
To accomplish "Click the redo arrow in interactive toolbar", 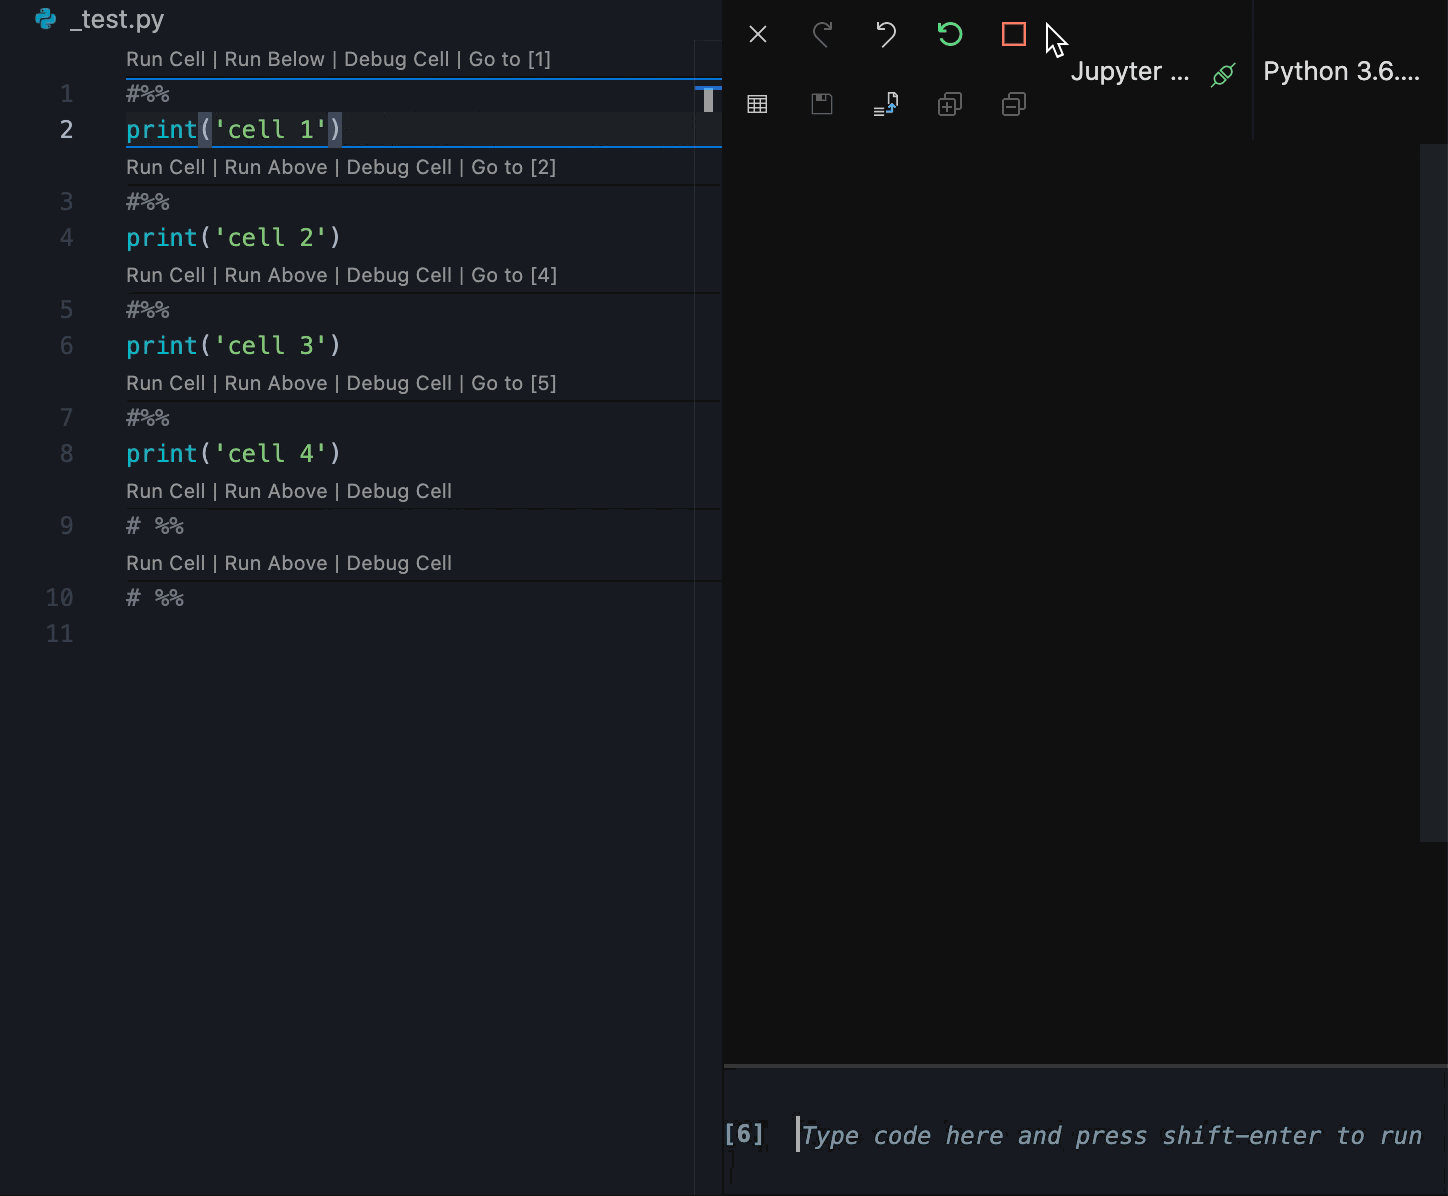I will click(x=822, y=35).
